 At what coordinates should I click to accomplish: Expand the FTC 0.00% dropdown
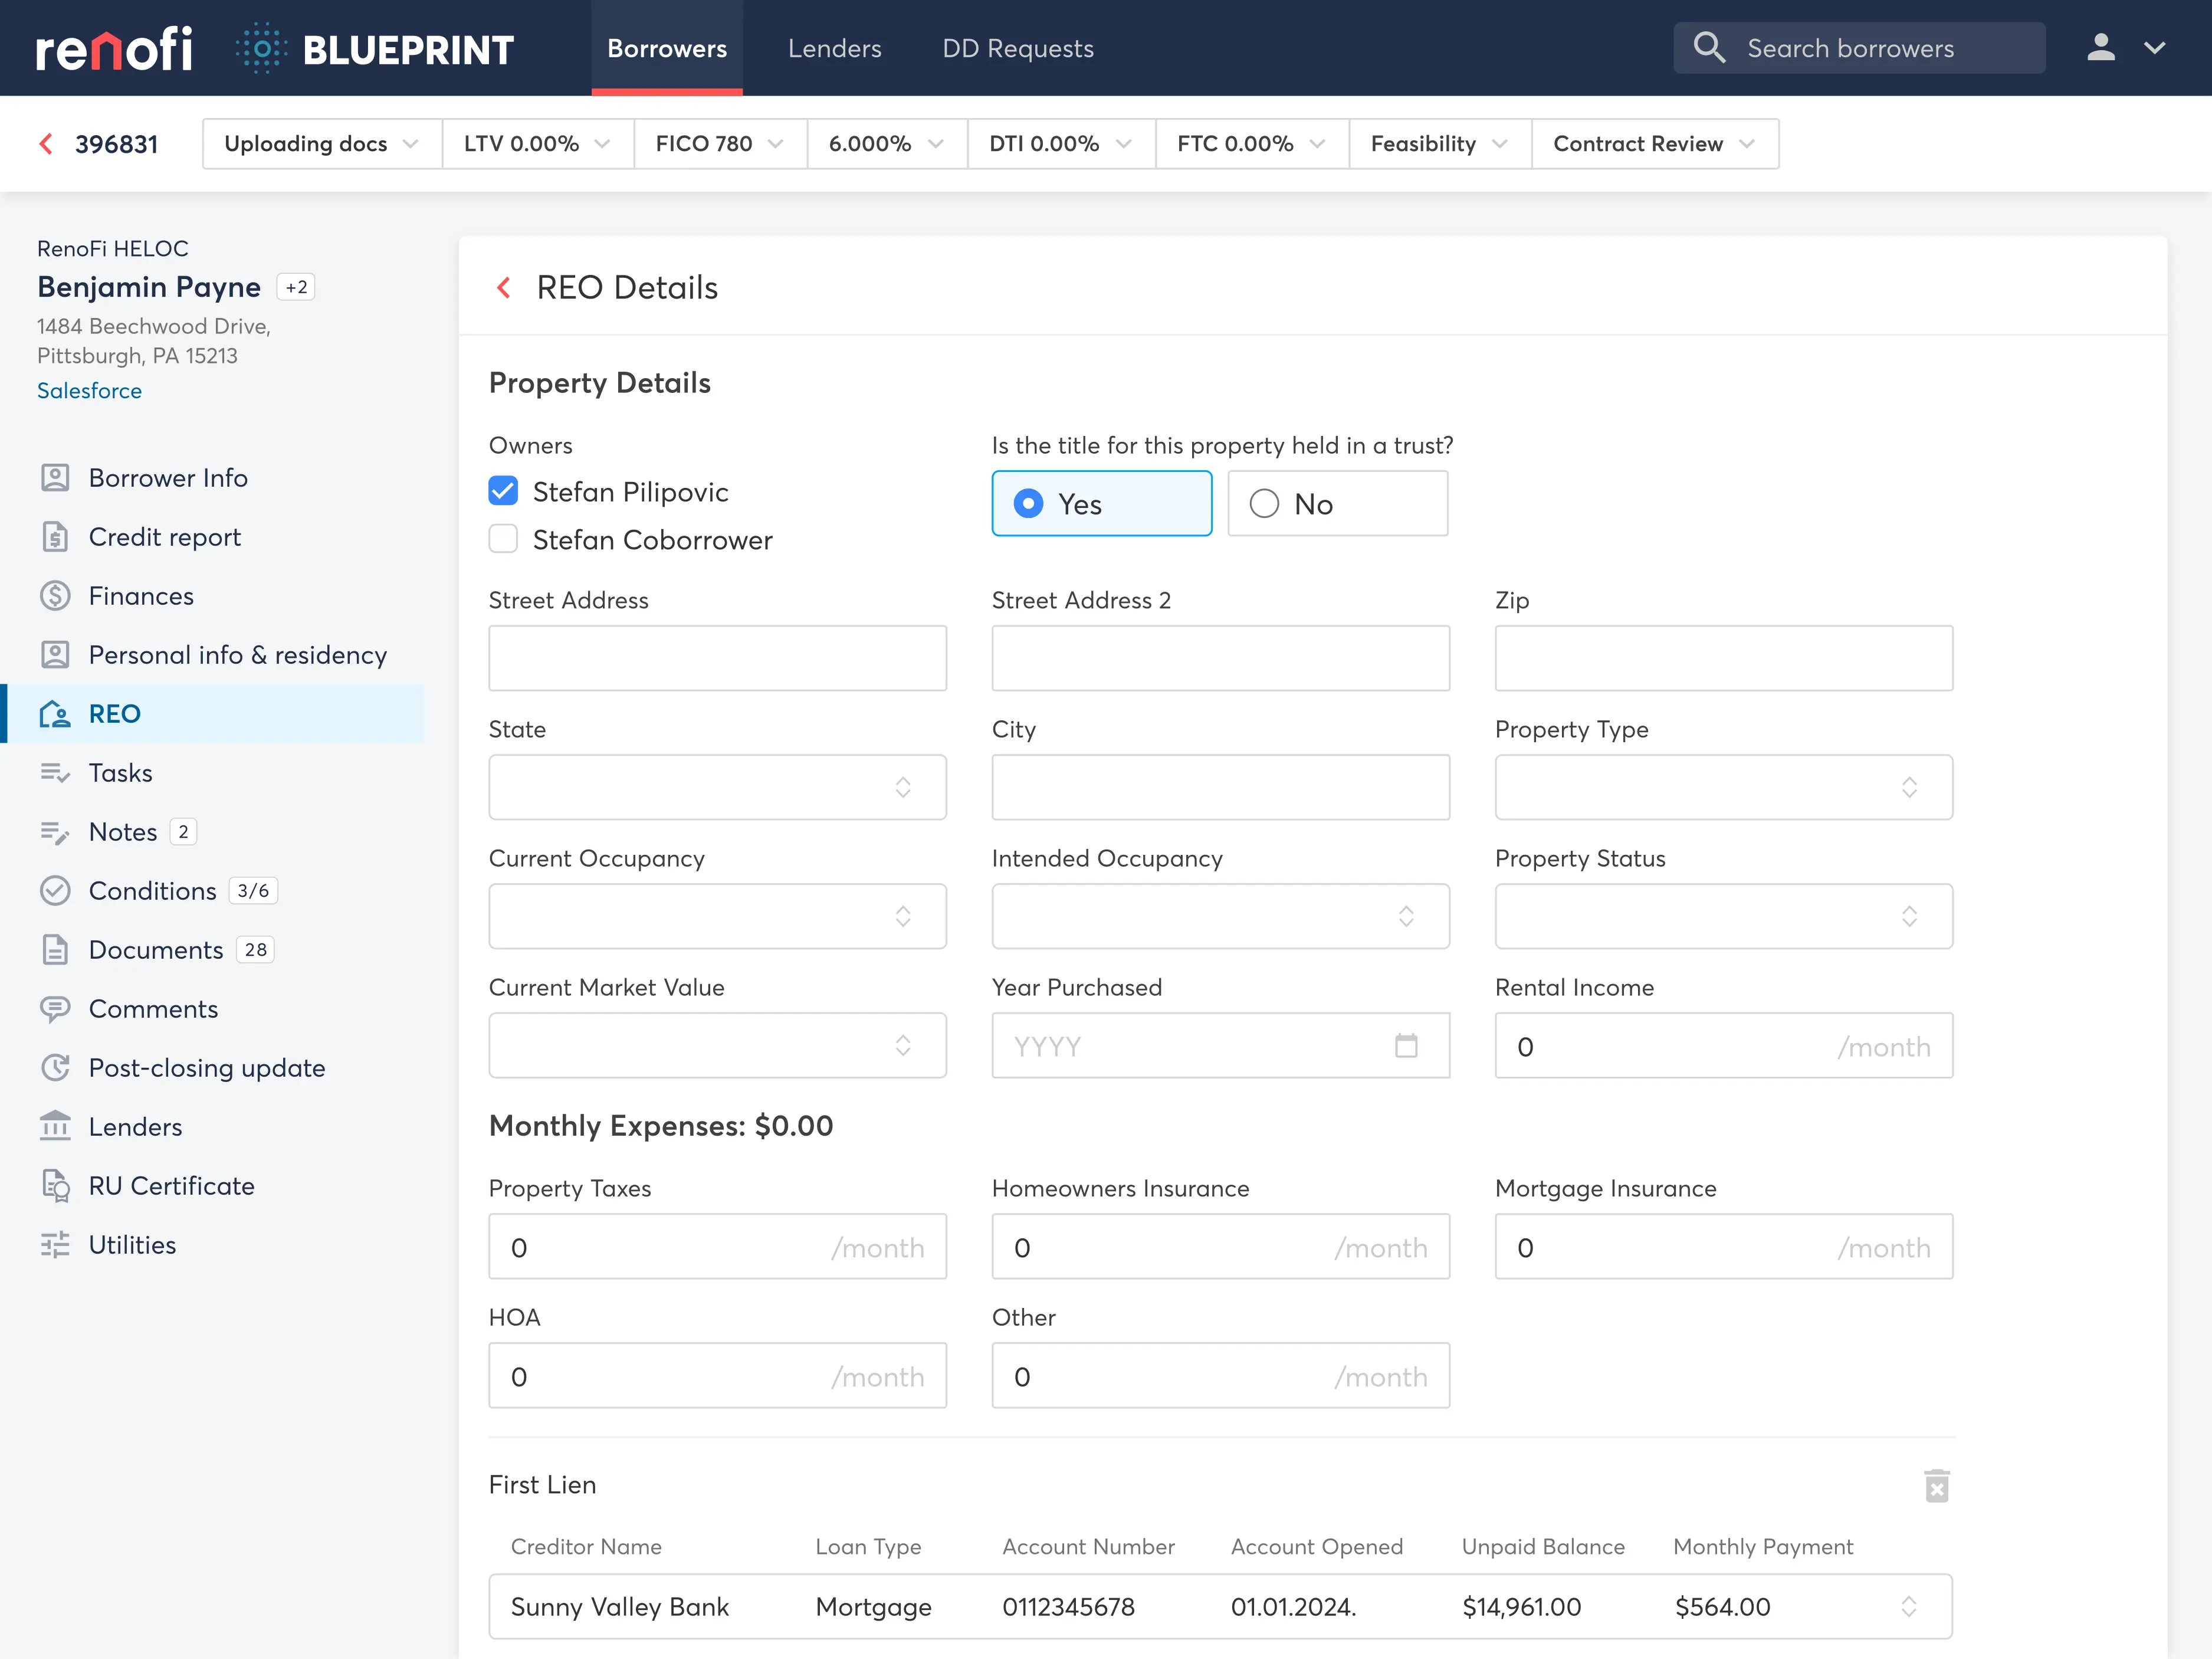point(1252,144)
